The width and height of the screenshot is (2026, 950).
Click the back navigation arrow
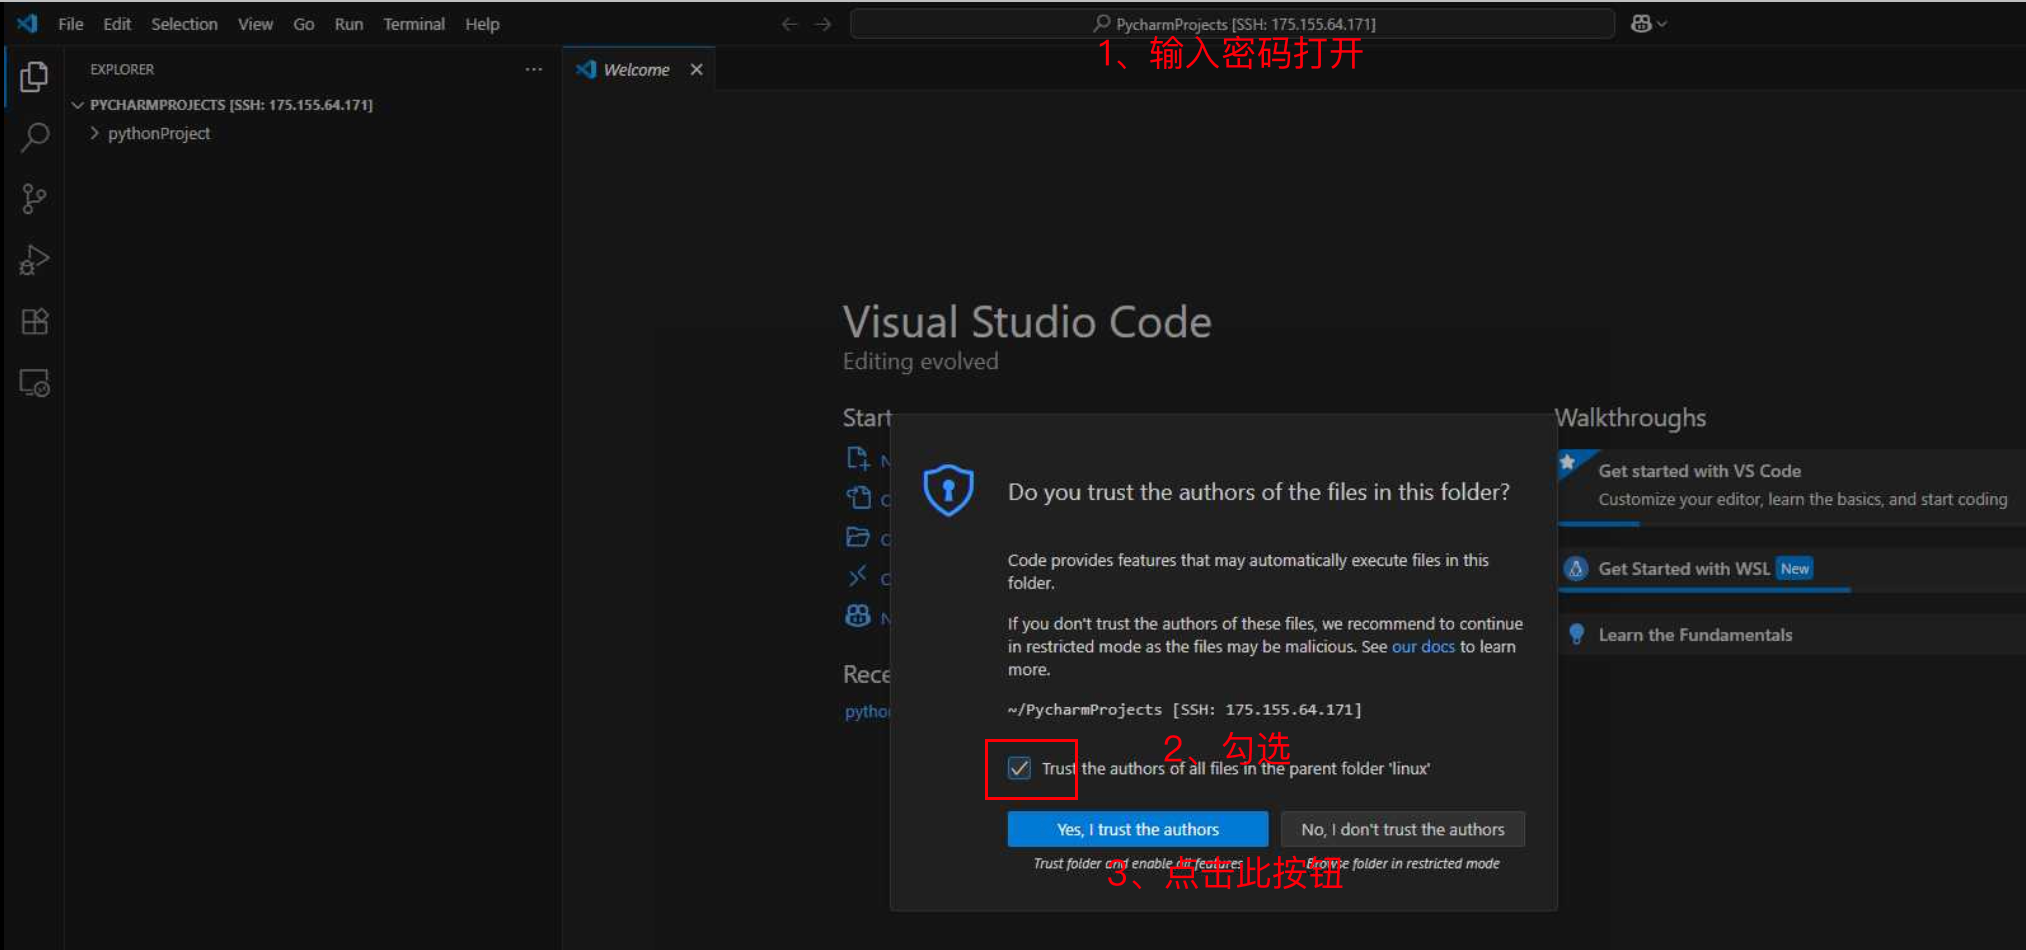click(789, 23)
